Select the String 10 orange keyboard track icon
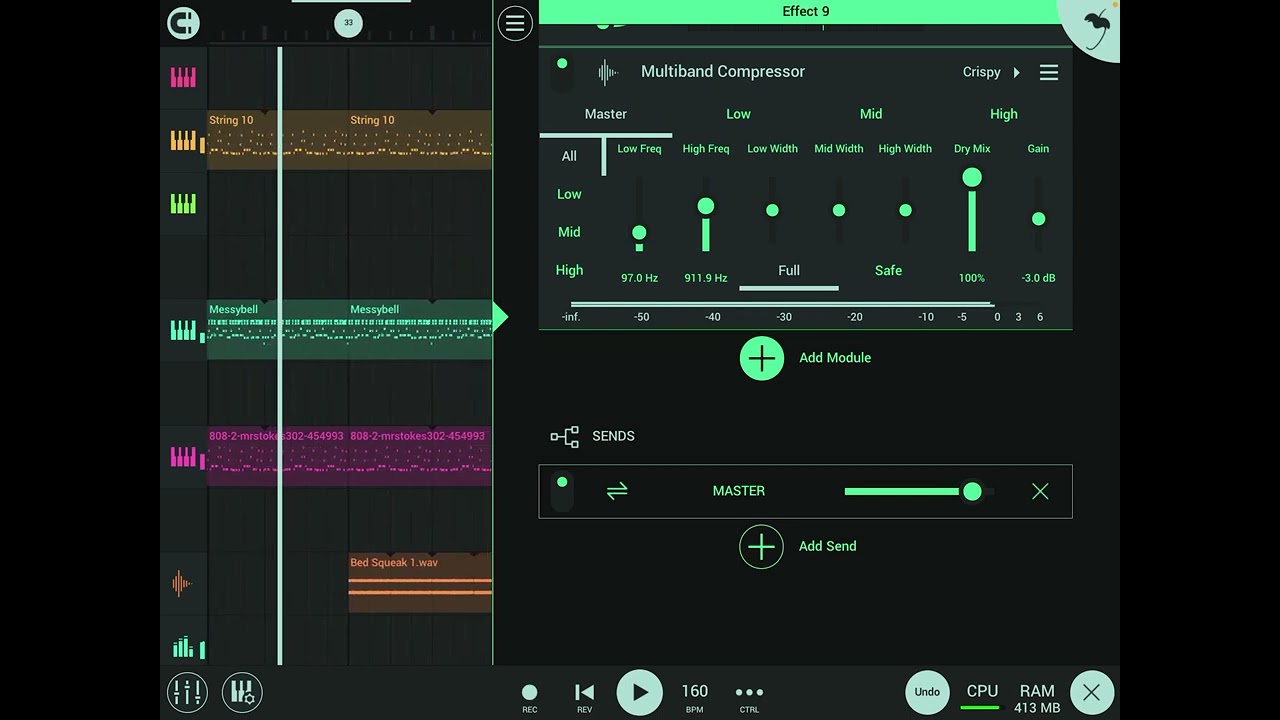The width and height of the screenshot is (1280, 720). pos(184,141)
